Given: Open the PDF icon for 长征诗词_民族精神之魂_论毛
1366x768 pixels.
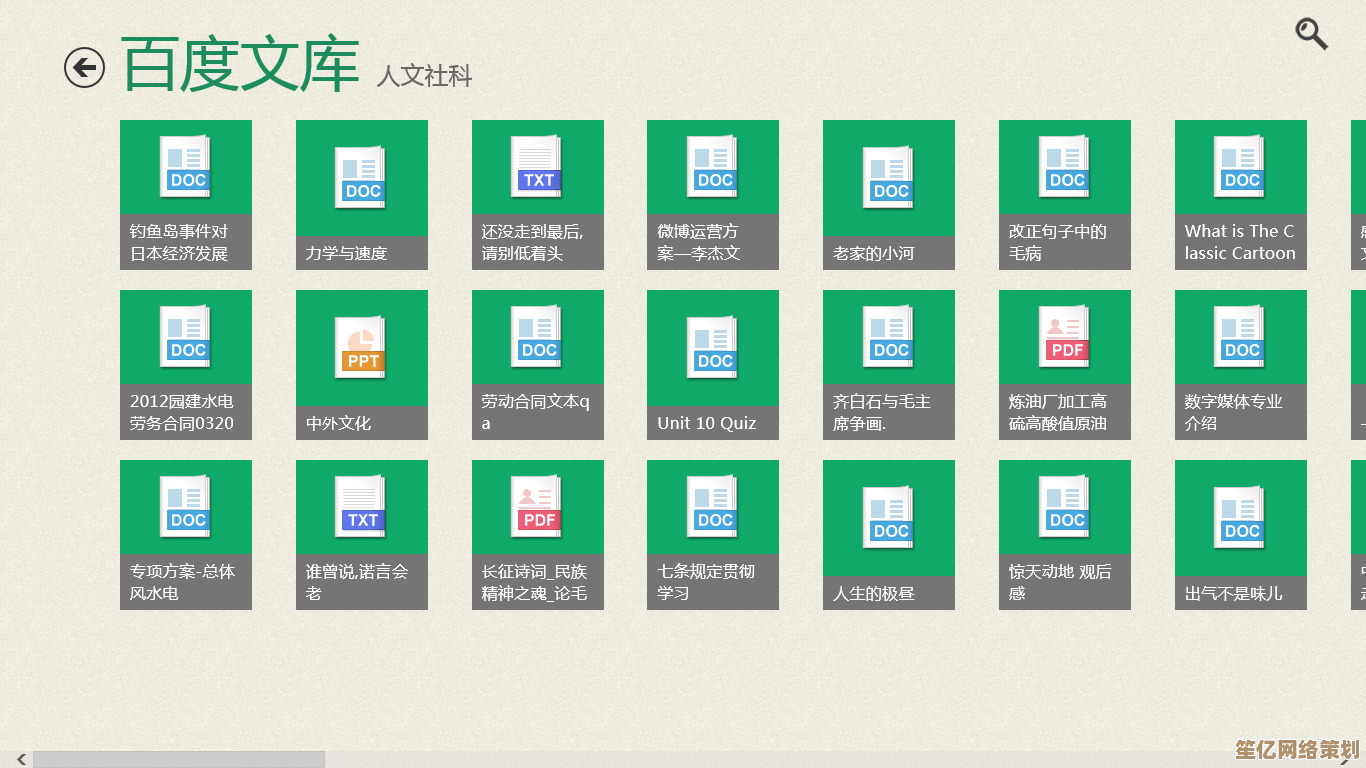Looking at the screenshot, I should pyautogui.click(x=537, y=506).
